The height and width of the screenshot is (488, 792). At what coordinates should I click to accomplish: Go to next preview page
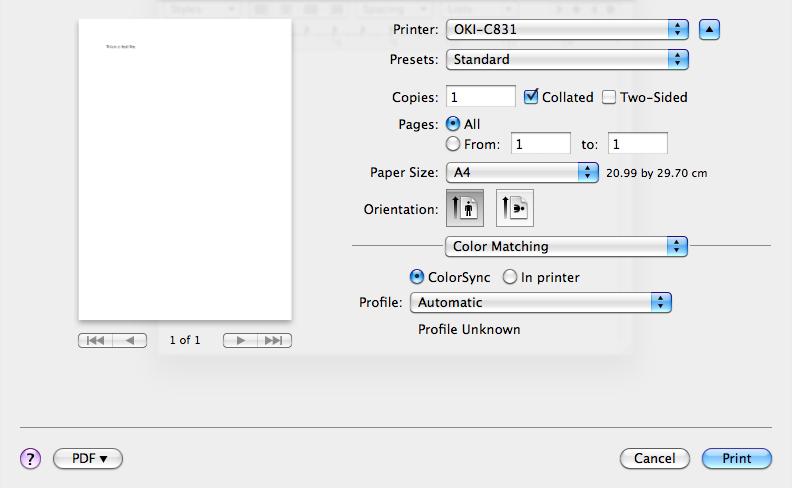[240, 340]
